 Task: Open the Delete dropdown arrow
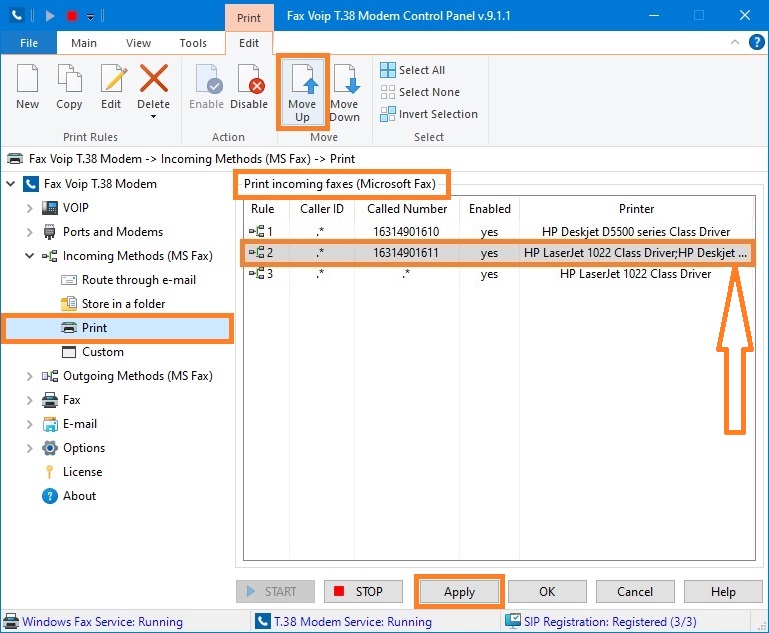tap(154, 117)
